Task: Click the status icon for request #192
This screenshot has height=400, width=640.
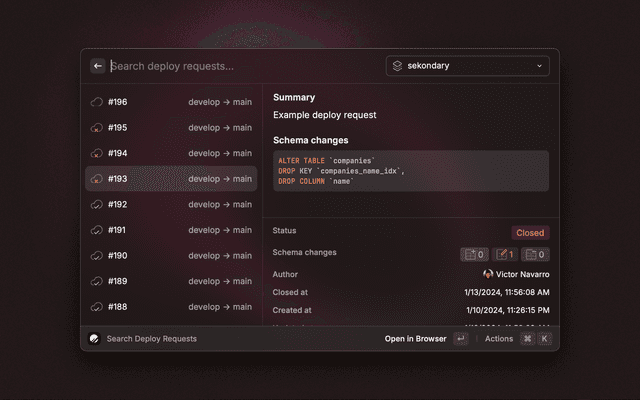Action: pos(97,204)
